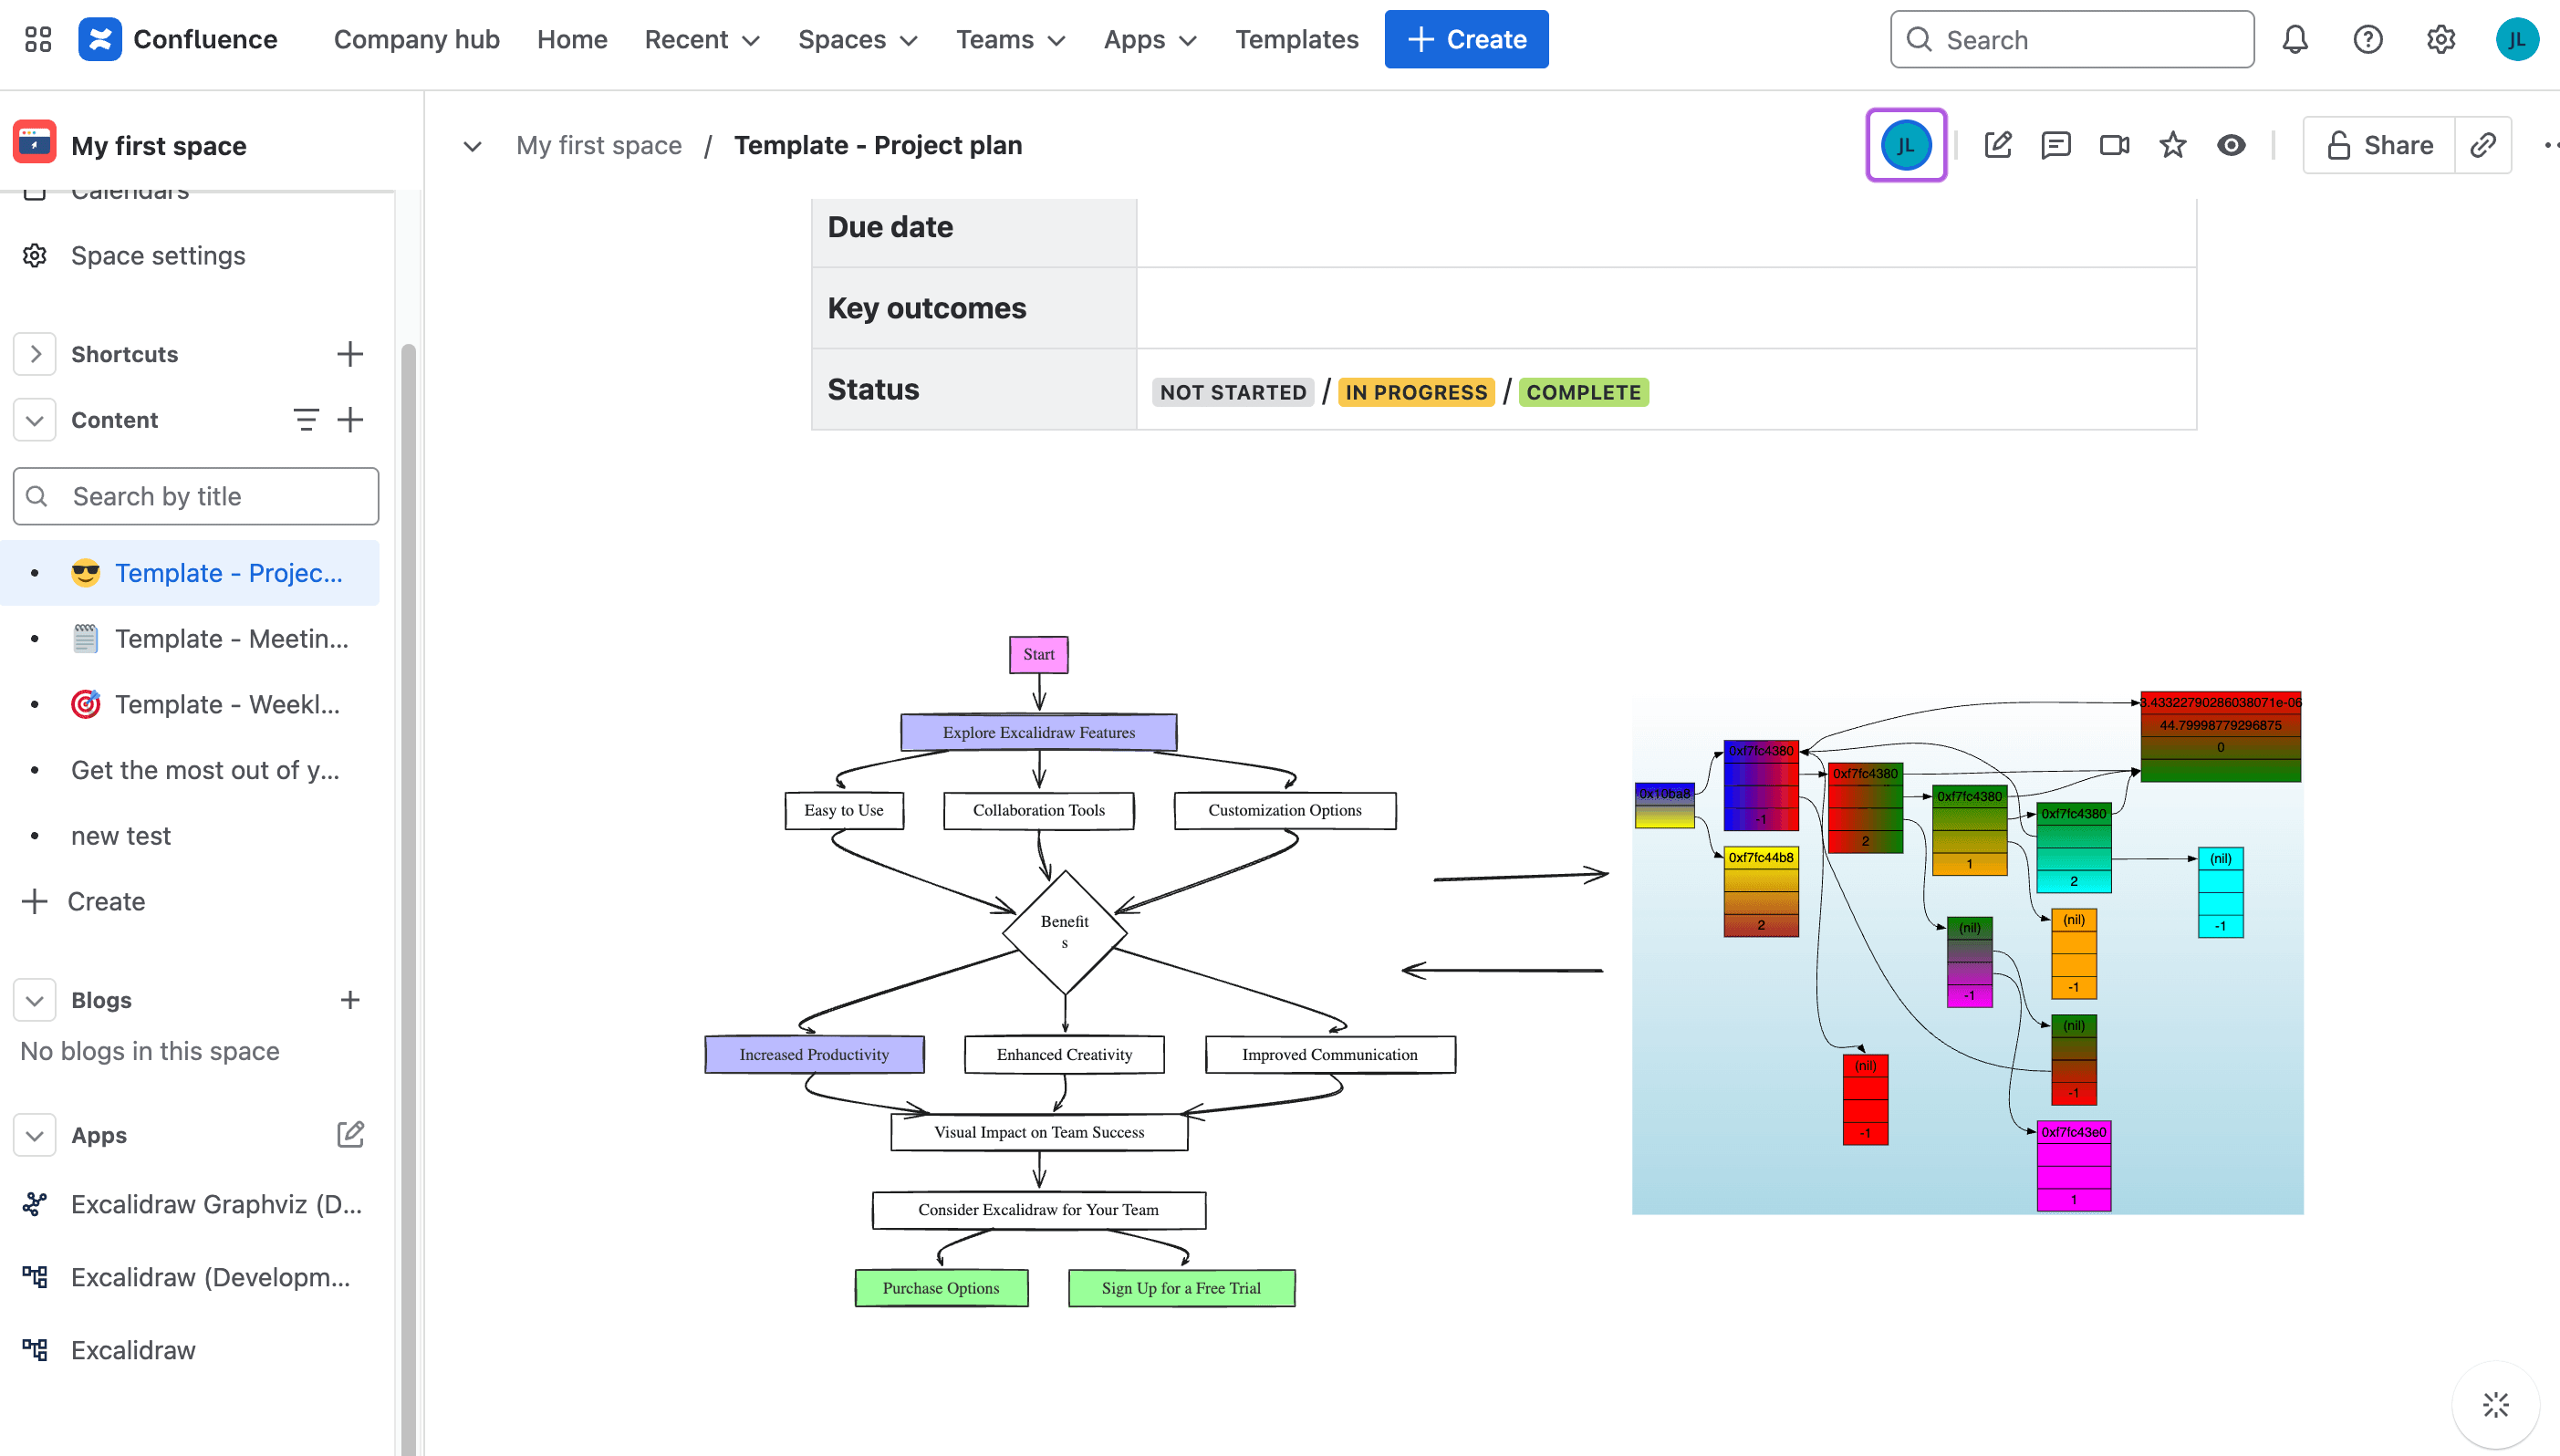Open the app switcher grid icon
Image resolution: width=2560 pixels, height=1456 pixels.
pyautogui.click(x=38, y=39)
